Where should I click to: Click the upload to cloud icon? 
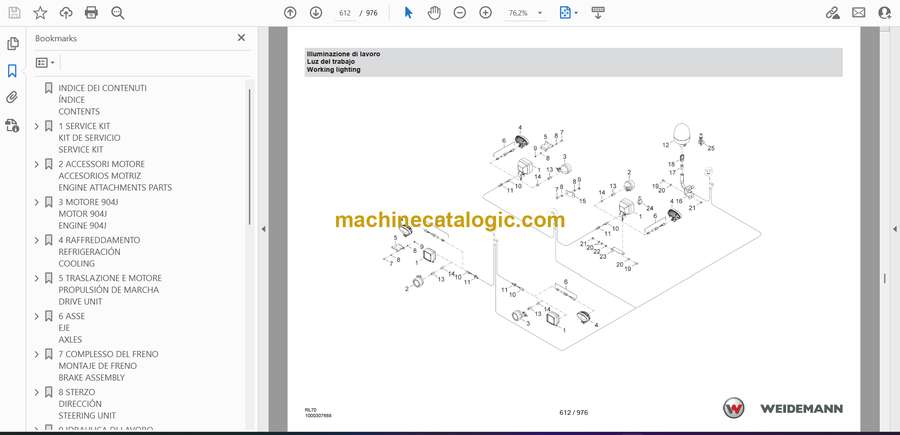click(x=66, y=13)
